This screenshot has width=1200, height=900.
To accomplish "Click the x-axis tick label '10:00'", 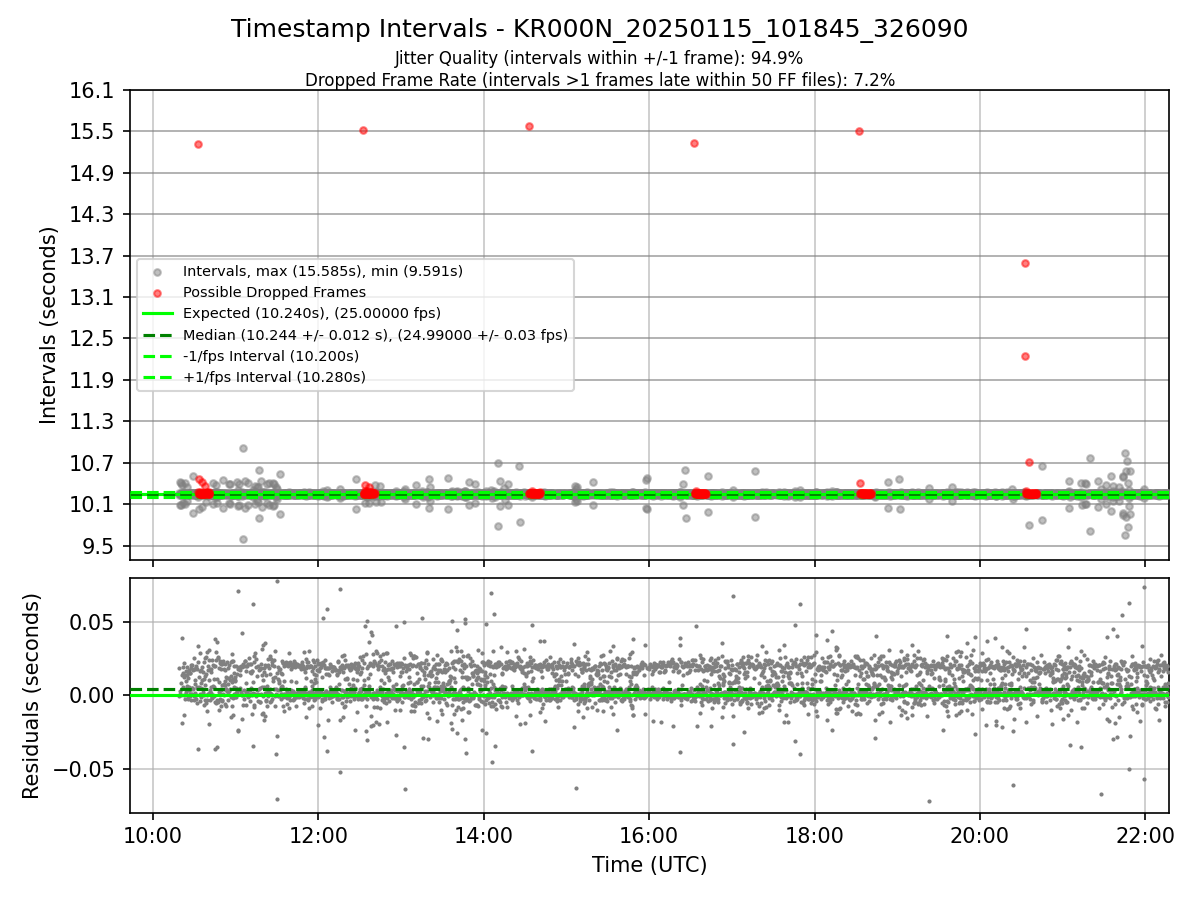I will pyautogui.click(x=153, y=835).
